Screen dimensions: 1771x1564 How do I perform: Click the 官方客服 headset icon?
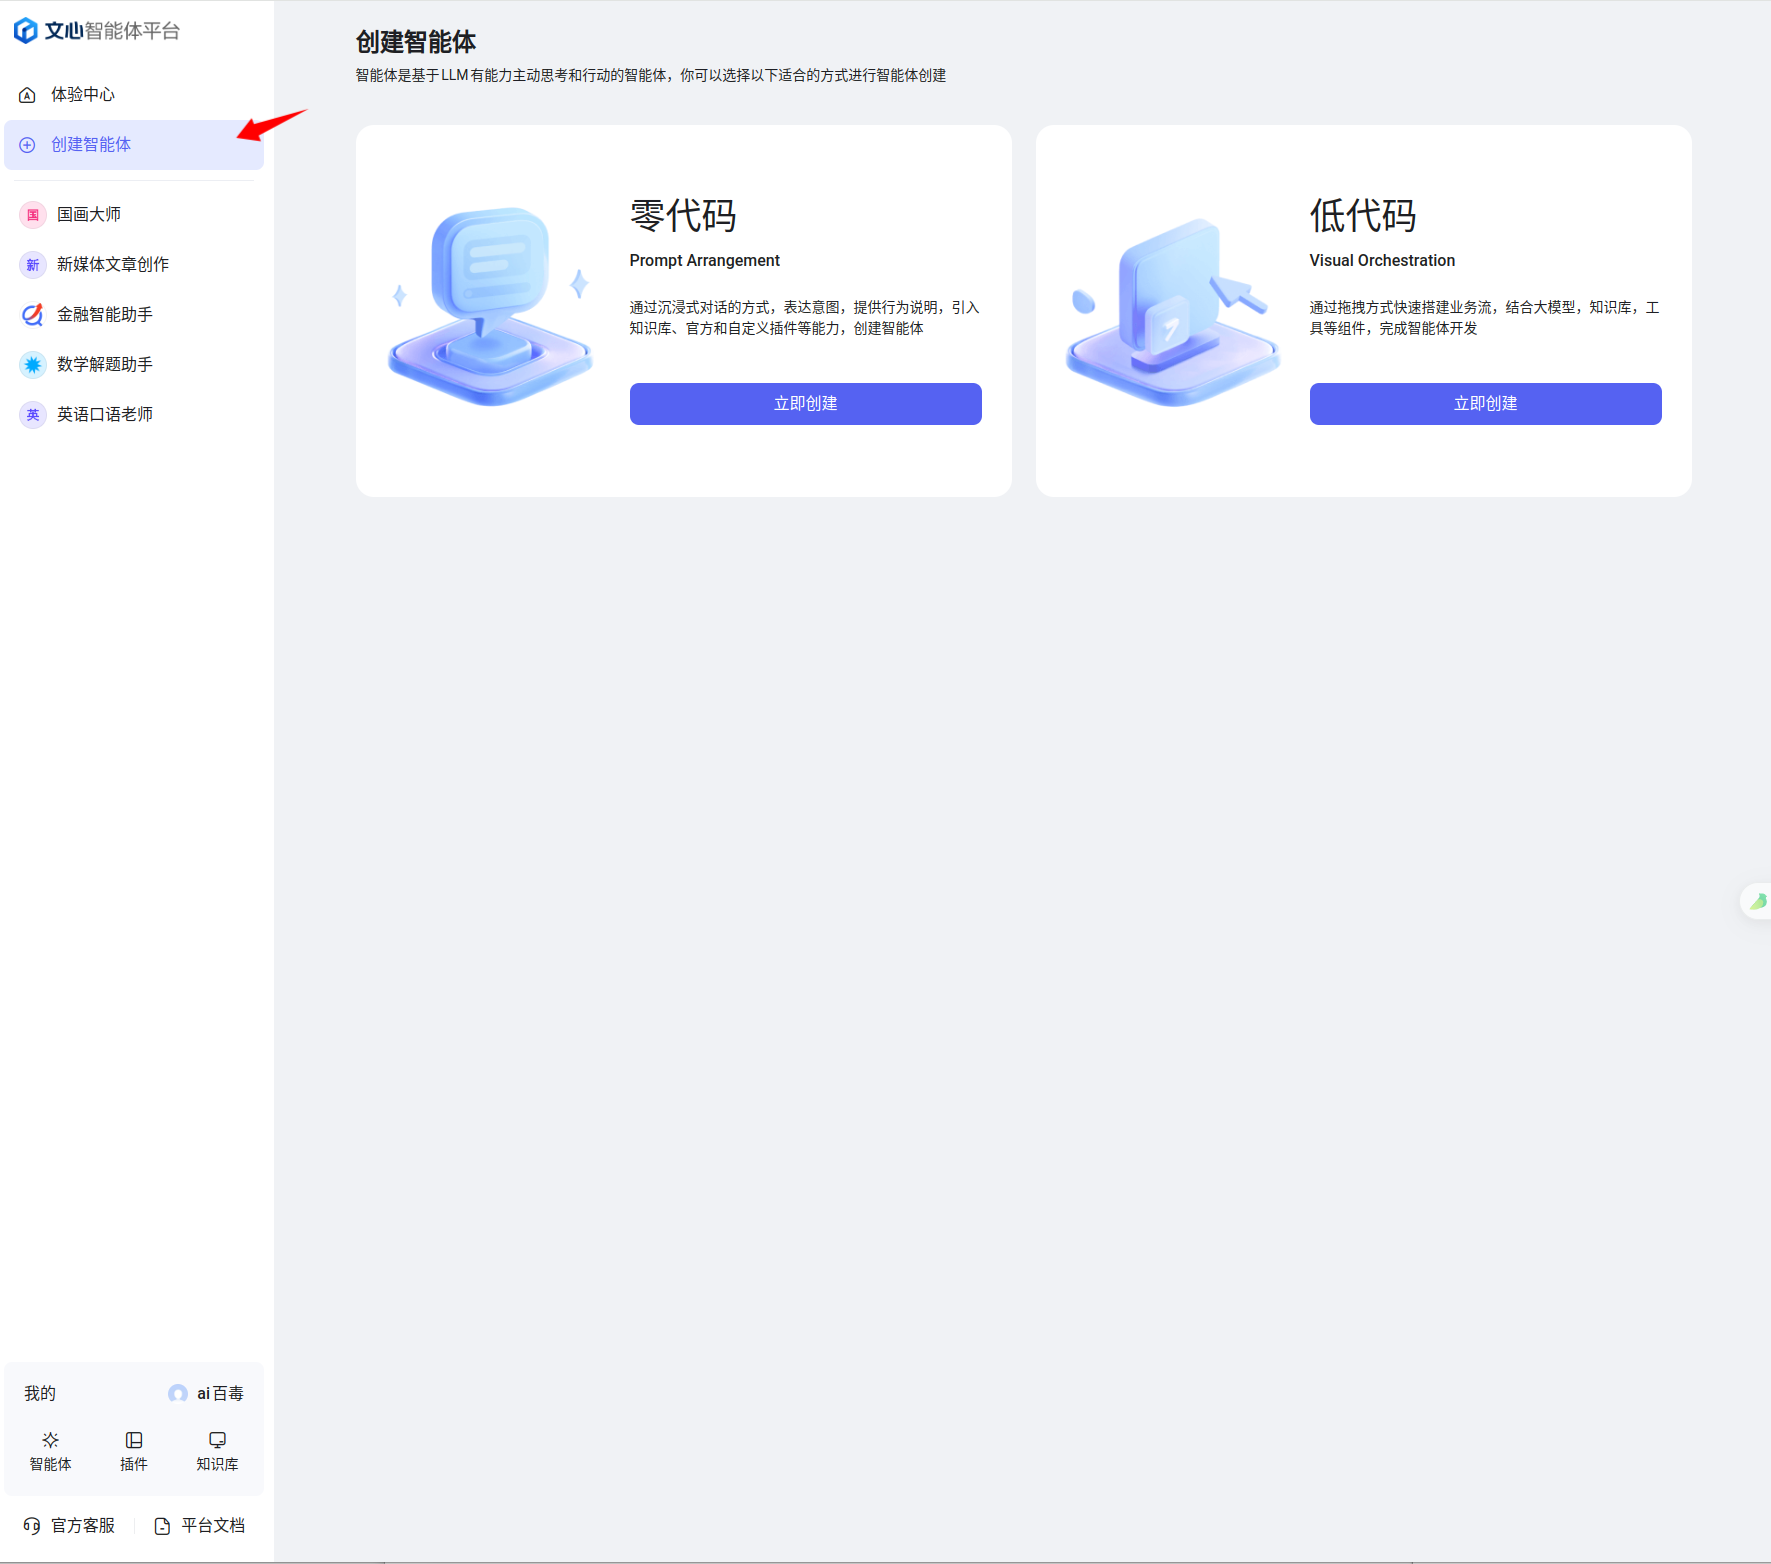(x=32, y=1526)
